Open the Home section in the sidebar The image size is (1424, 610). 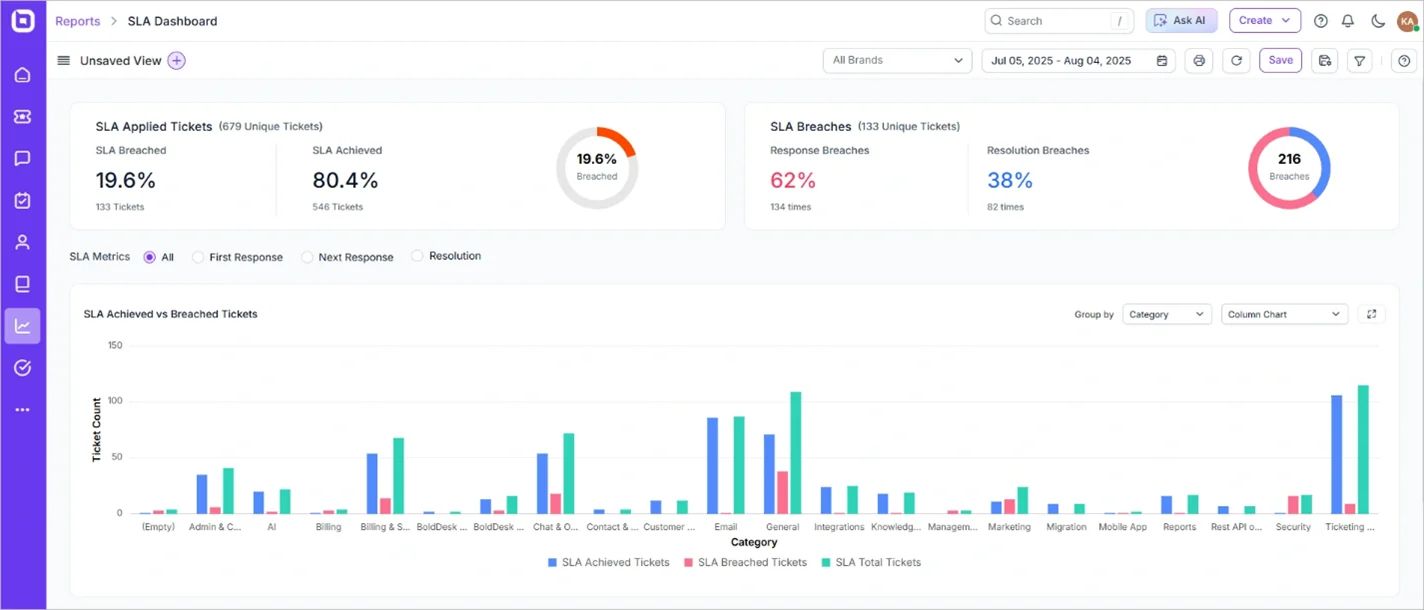pos(22,74)
